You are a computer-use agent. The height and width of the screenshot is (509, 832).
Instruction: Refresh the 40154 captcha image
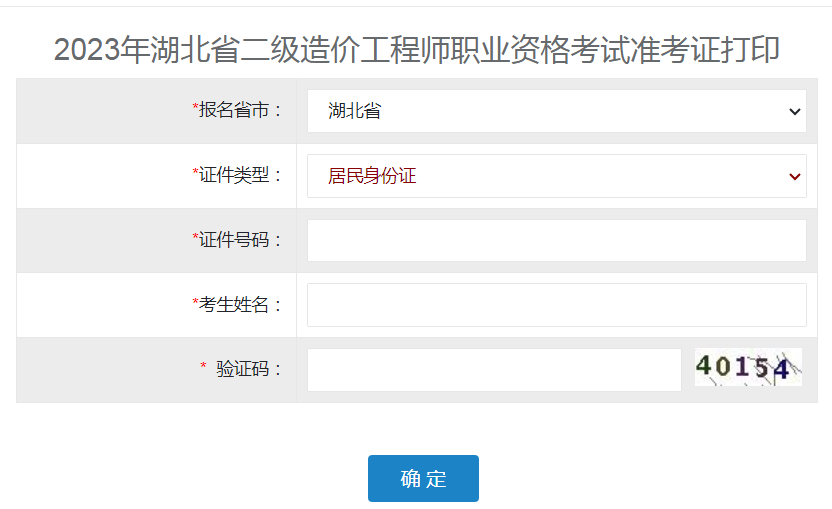(x=748, y=367)
